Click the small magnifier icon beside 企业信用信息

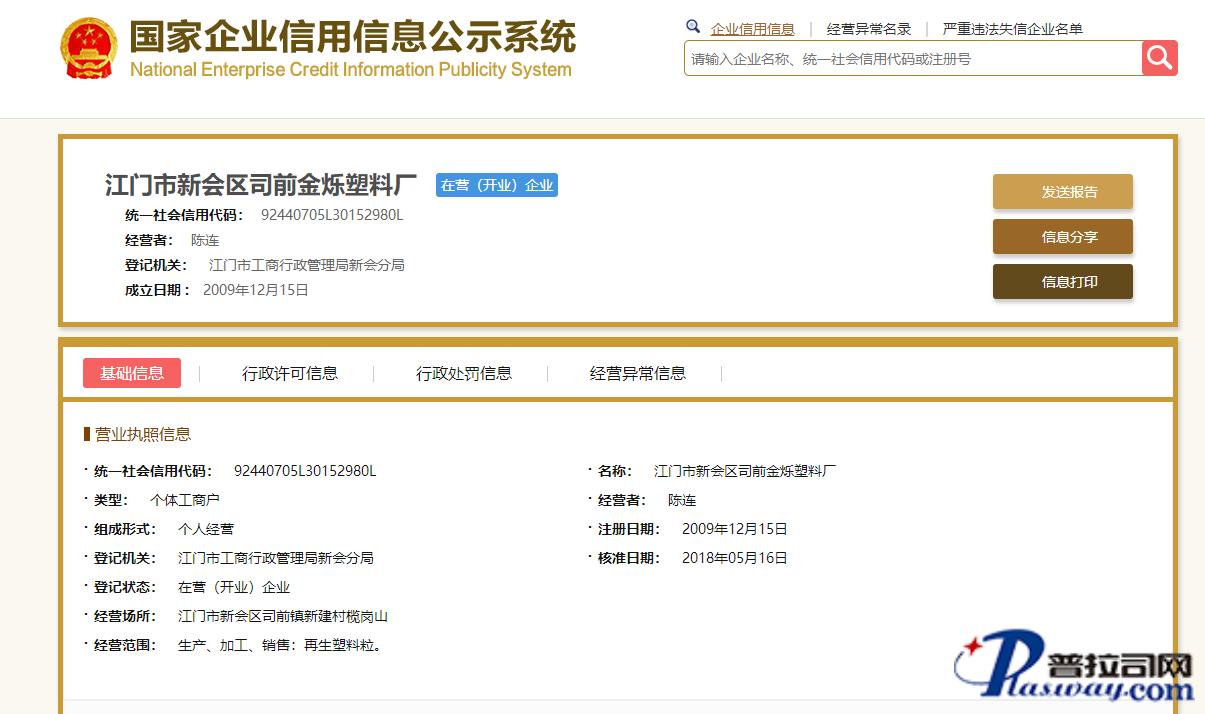(693, 27)
